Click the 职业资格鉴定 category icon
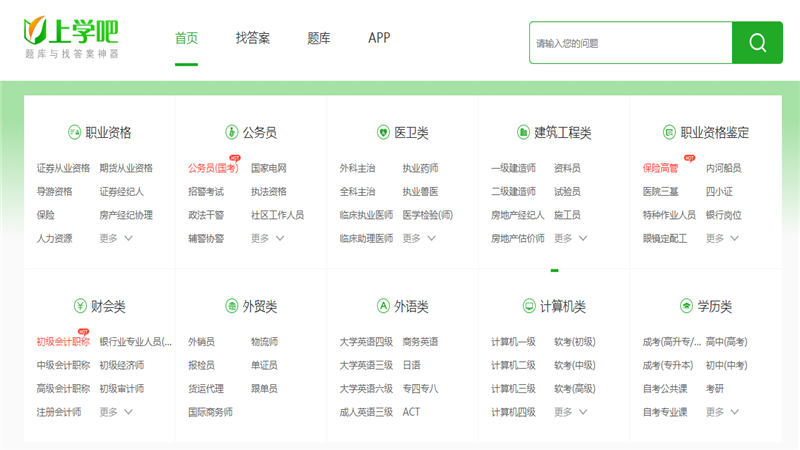Image resolution: width=800 pixels, height=450 pixels. coord(669,133)
